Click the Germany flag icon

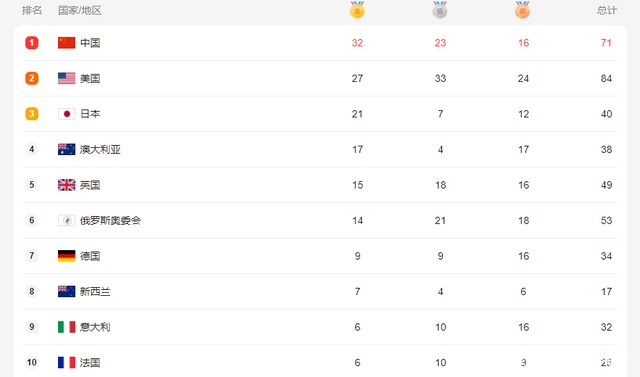click(67, 256)
